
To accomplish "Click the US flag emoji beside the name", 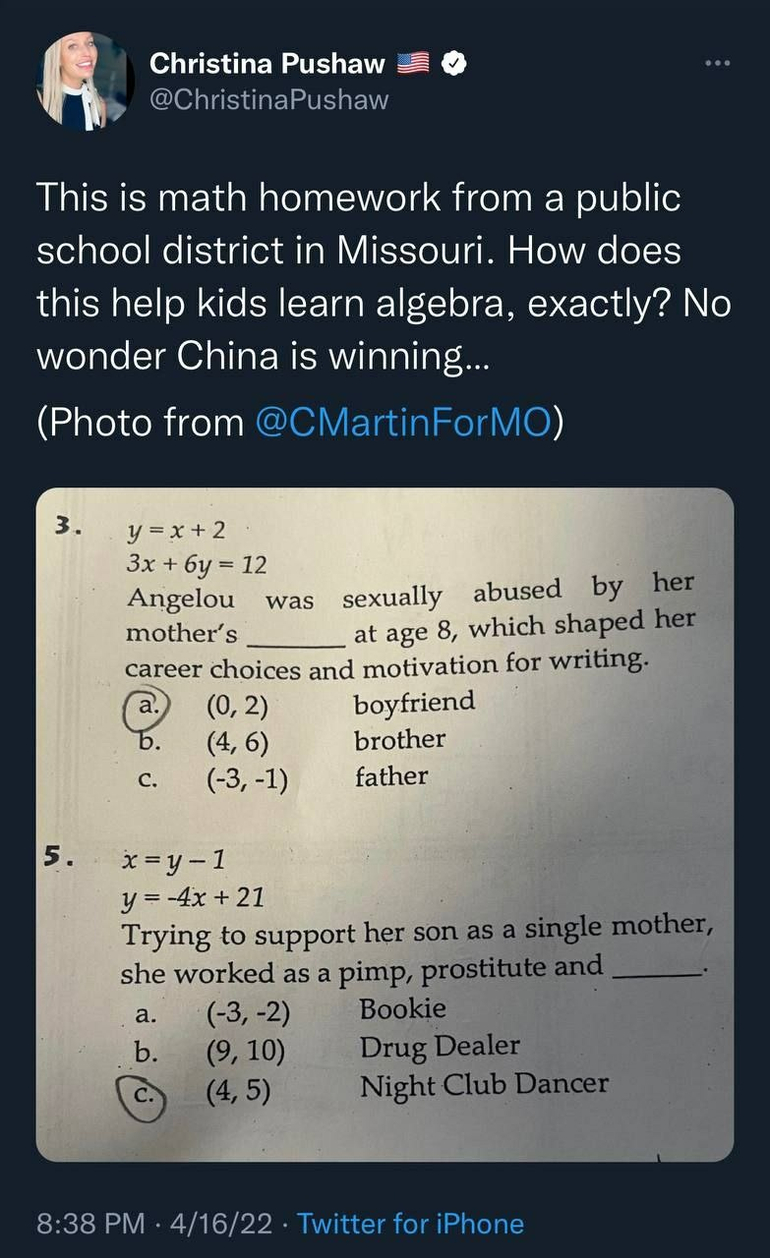I will [x=413, y=64].
